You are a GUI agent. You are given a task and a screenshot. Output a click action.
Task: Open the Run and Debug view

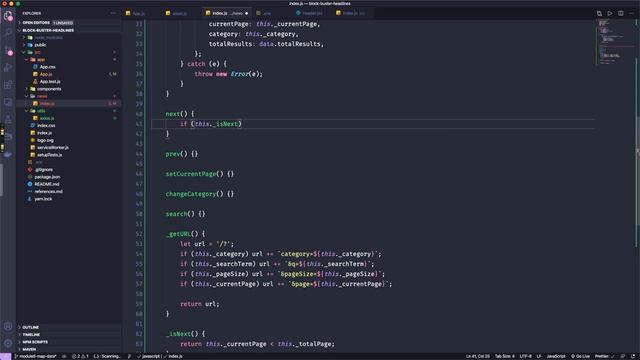[8, 68]
